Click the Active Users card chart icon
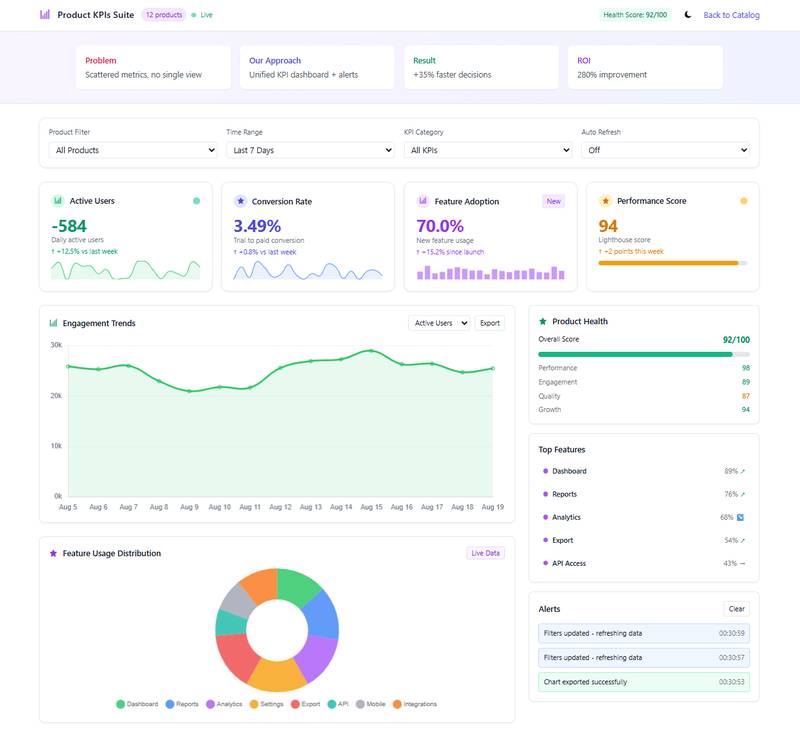Image resolution: width=800 pixels, height=735 pixels. pyautogui.click(x=57, y=201)
